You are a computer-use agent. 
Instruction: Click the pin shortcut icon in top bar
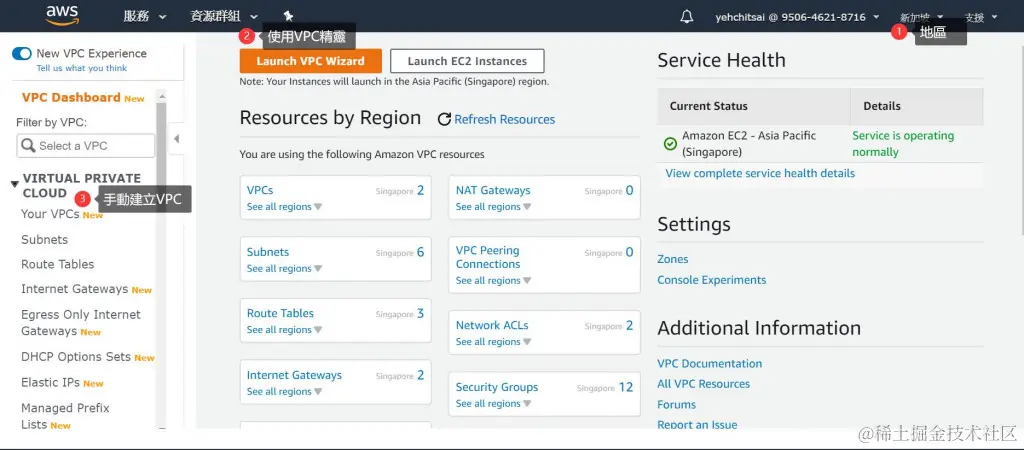[288, 16]
